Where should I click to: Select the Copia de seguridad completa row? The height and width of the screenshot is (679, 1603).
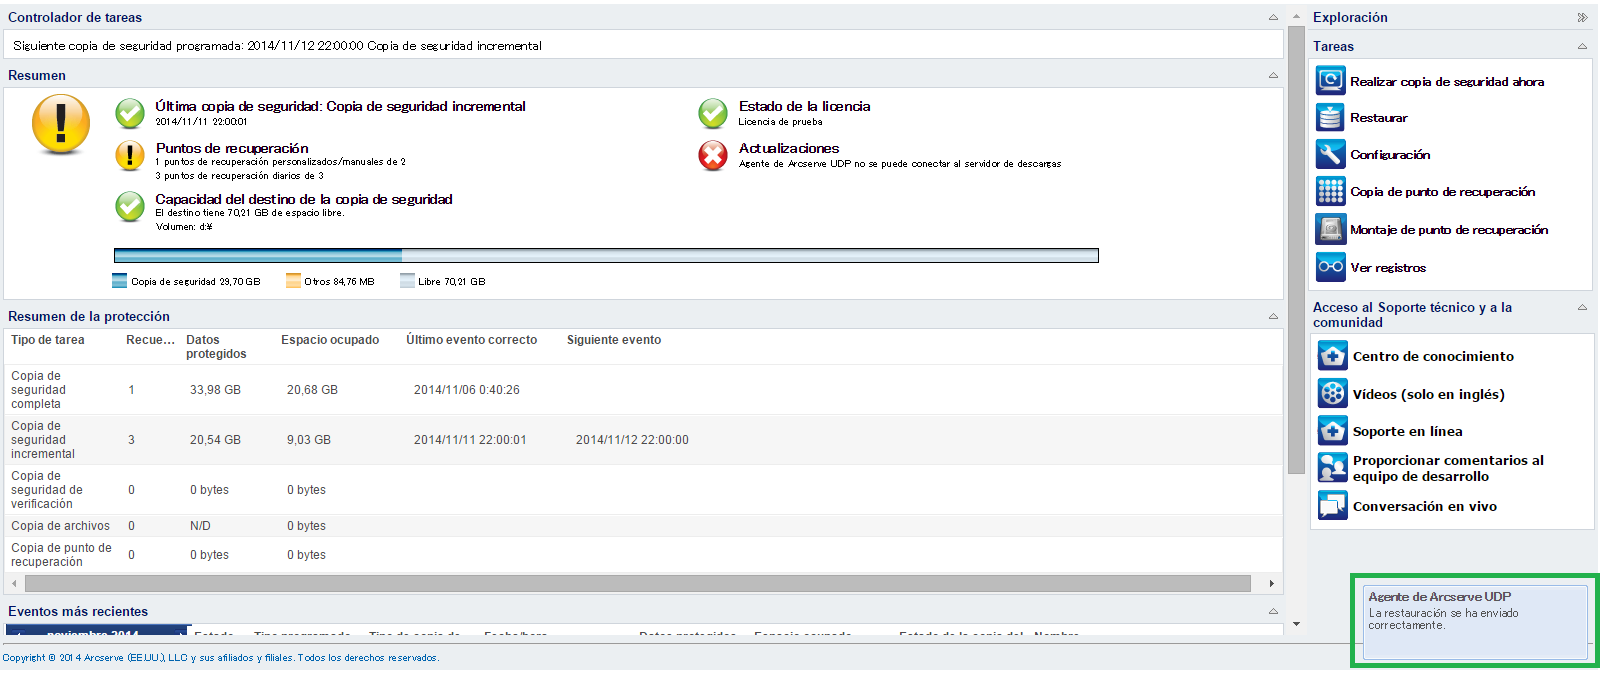(643, 390)
